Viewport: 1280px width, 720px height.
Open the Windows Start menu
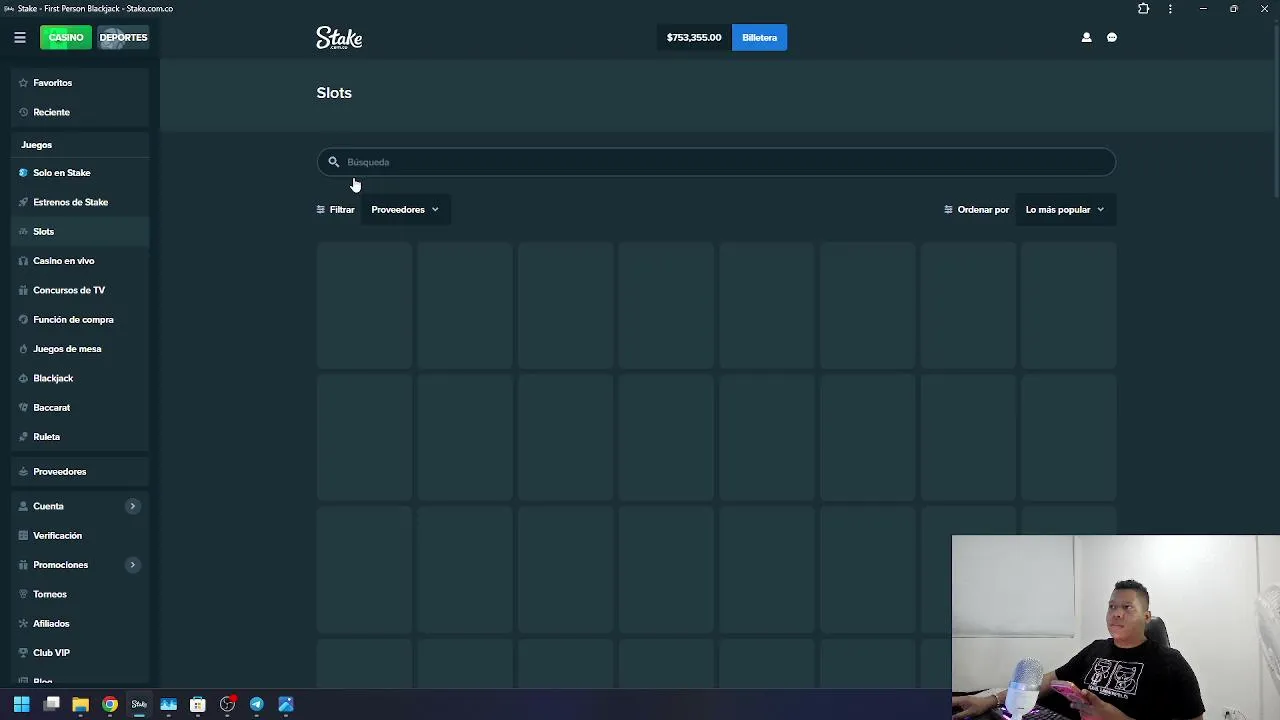(x=21, y=704)
